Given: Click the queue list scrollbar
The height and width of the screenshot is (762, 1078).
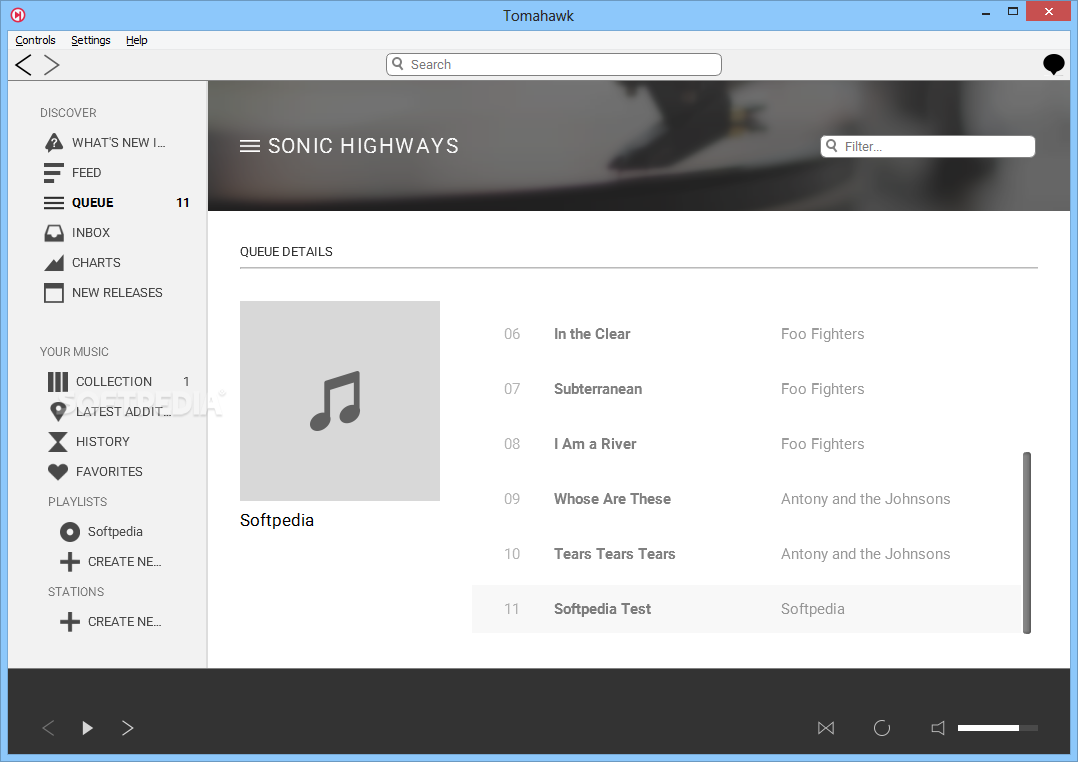Looking at the screenshot, I should 1027,543.
